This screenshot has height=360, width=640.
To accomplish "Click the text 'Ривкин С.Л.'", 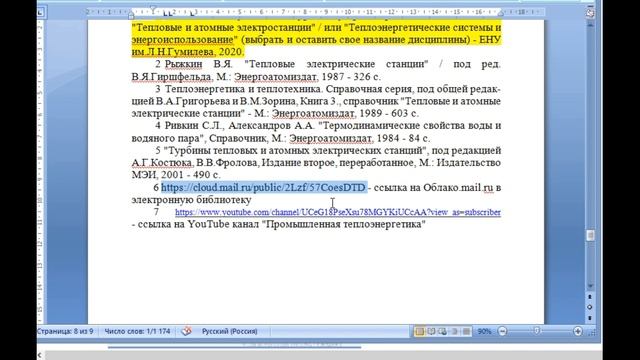I will point(194,126).
